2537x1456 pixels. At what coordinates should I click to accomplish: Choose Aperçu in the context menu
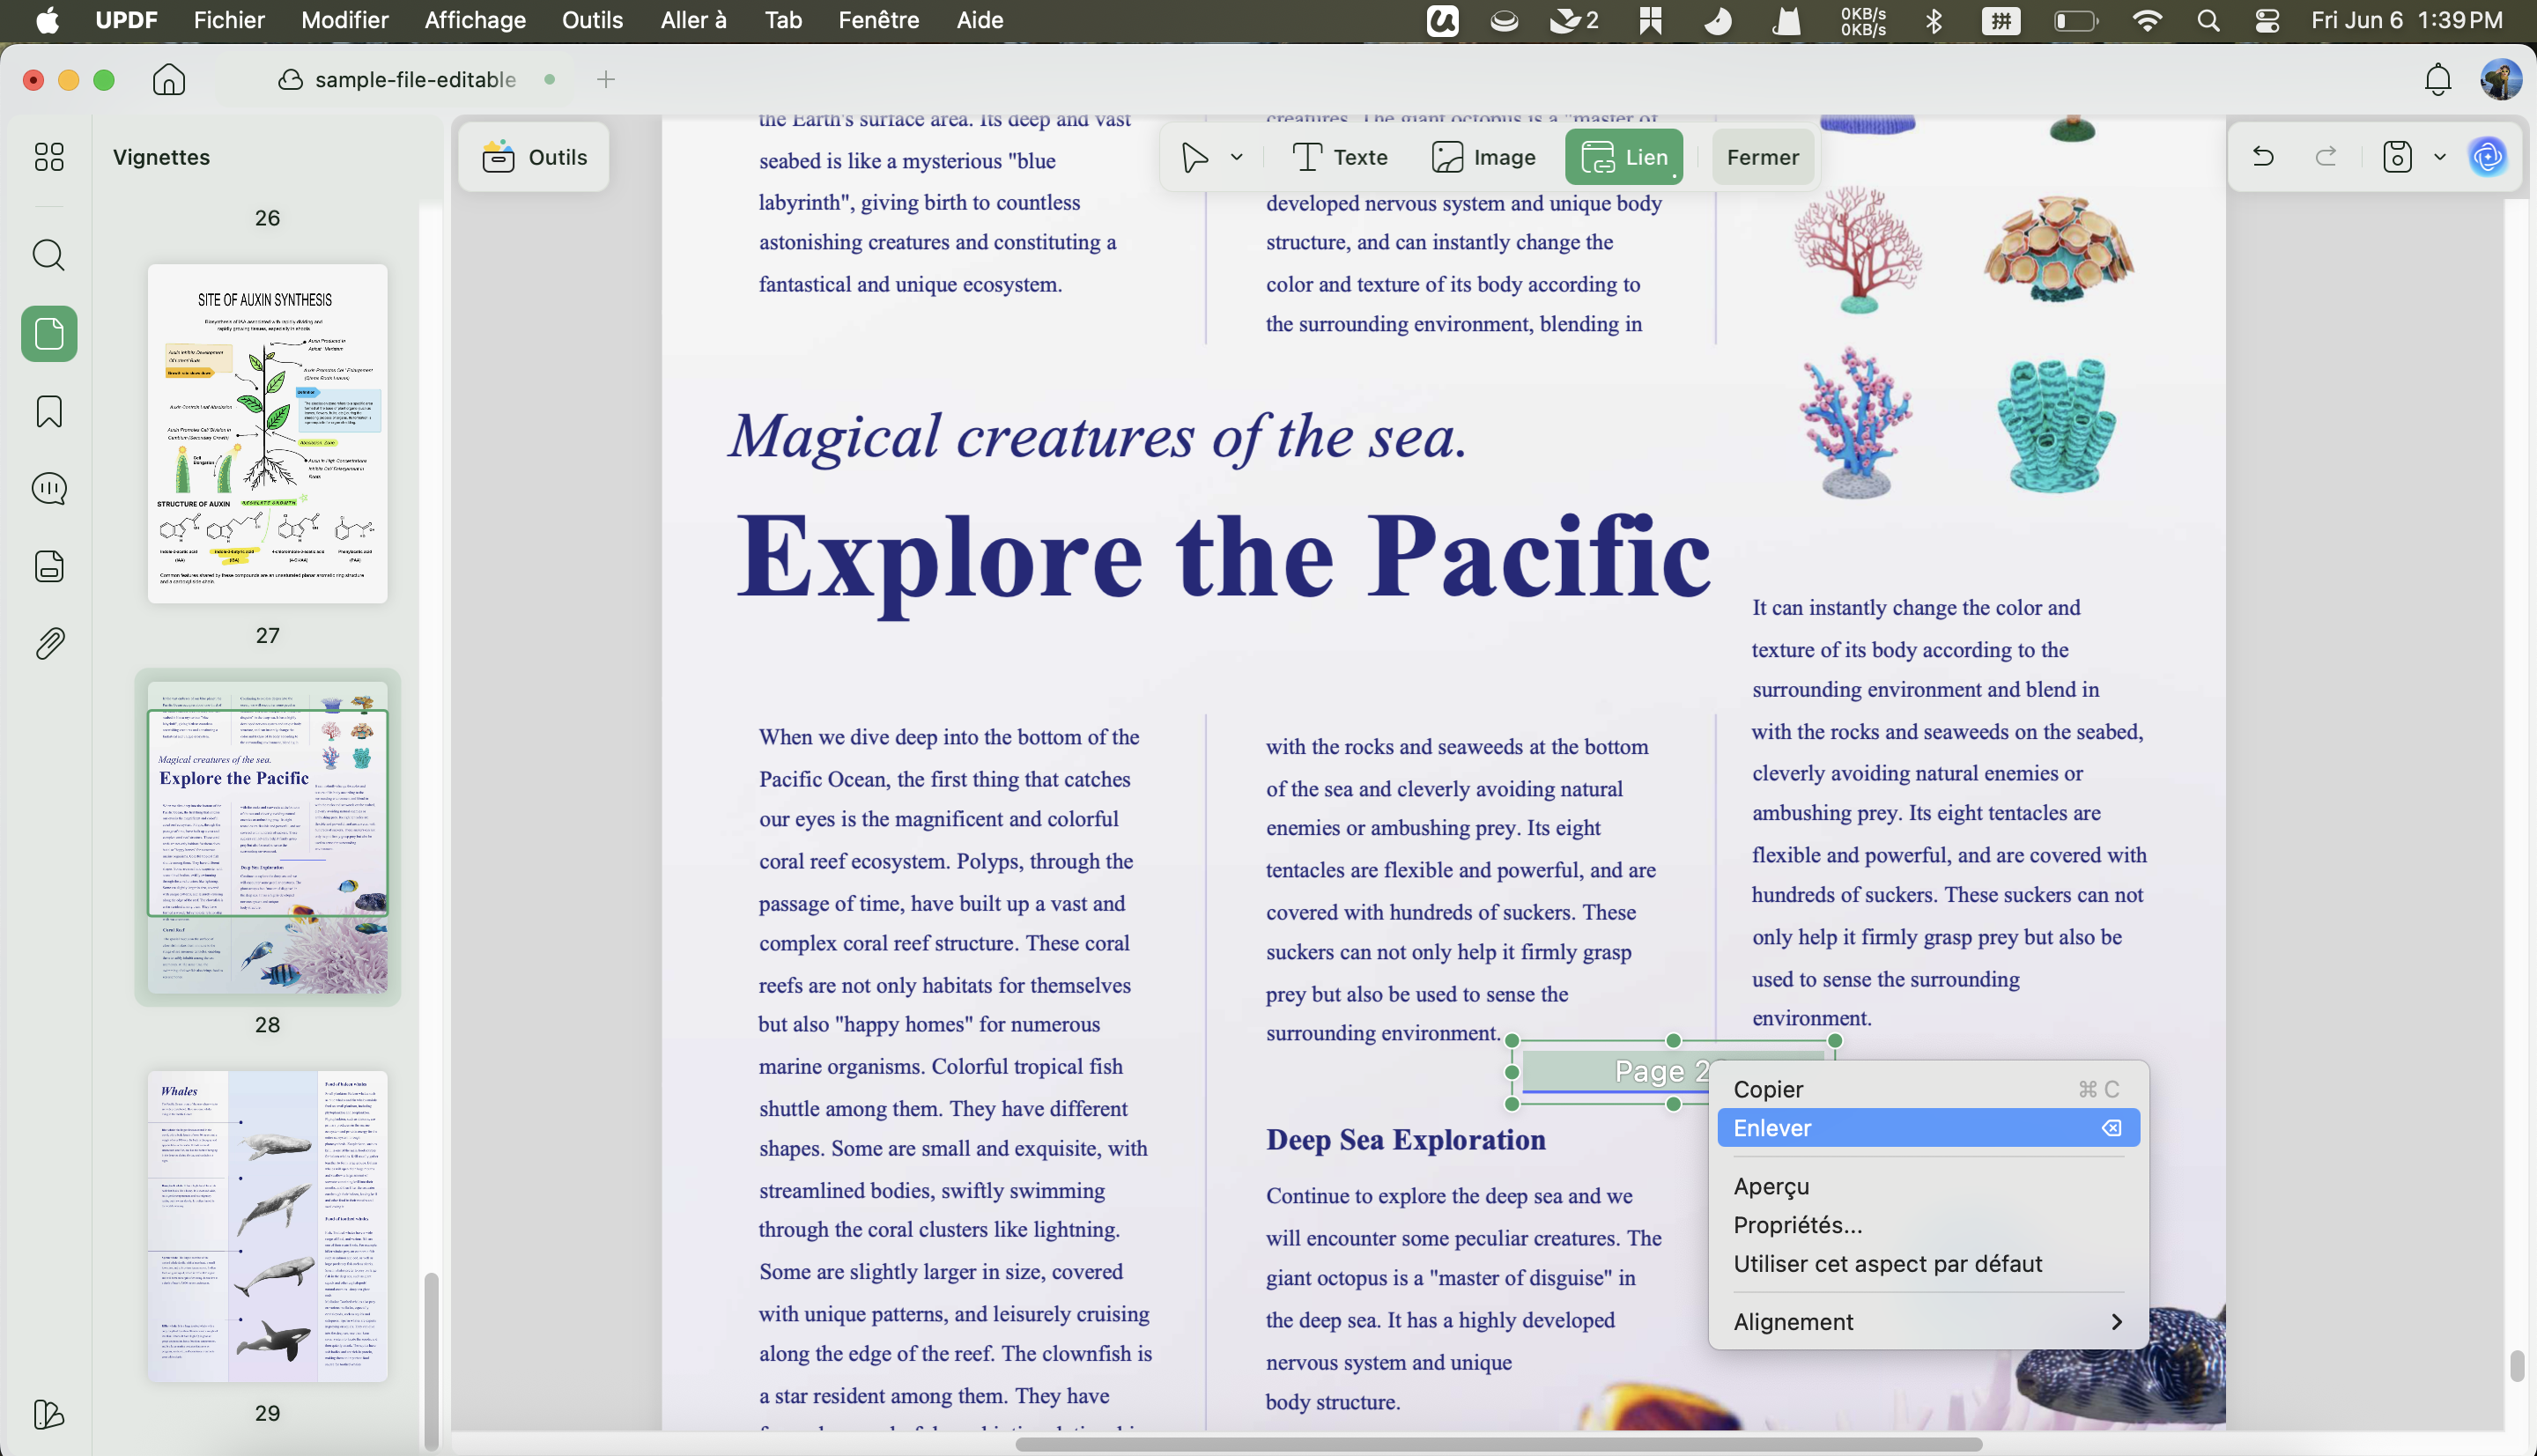1928,1186
